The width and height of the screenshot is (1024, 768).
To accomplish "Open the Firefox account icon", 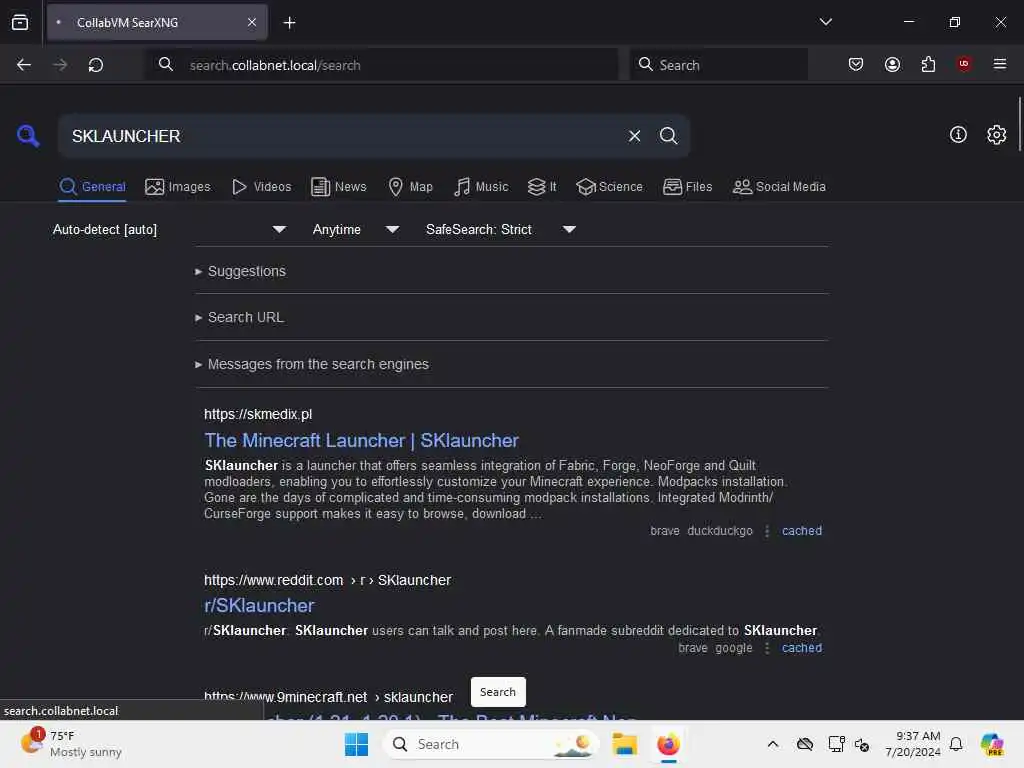I will click(x=892, y=64).
